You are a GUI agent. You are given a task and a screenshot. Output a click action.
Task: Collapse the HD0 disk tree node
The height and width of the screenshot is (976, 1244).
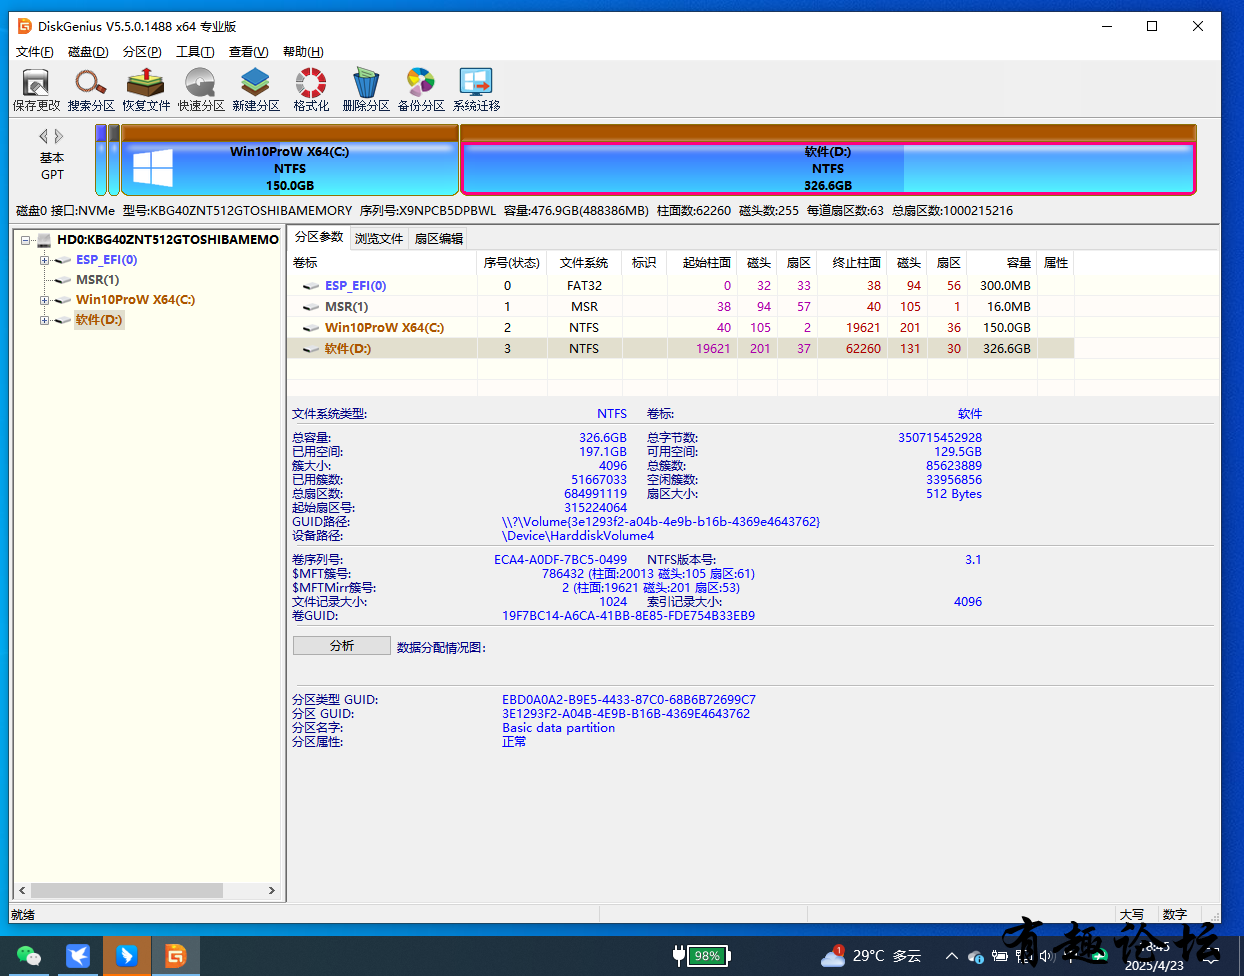click(x=25, y=240)
